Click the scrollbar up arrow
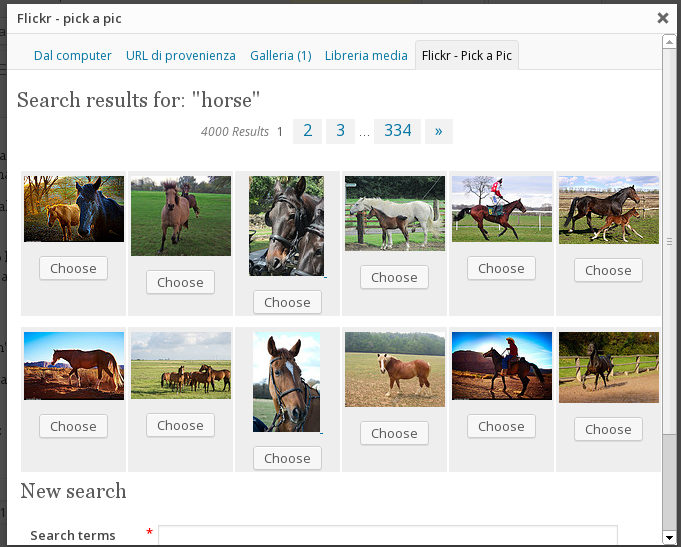This screenshot has height=547, width=681. 669,42
